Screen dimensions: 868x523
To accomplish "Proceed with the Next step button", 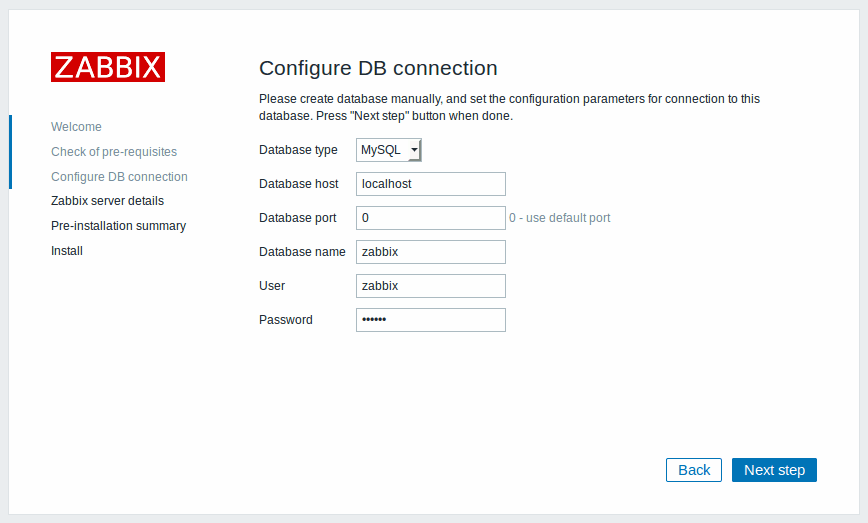I will coord(774,470).
